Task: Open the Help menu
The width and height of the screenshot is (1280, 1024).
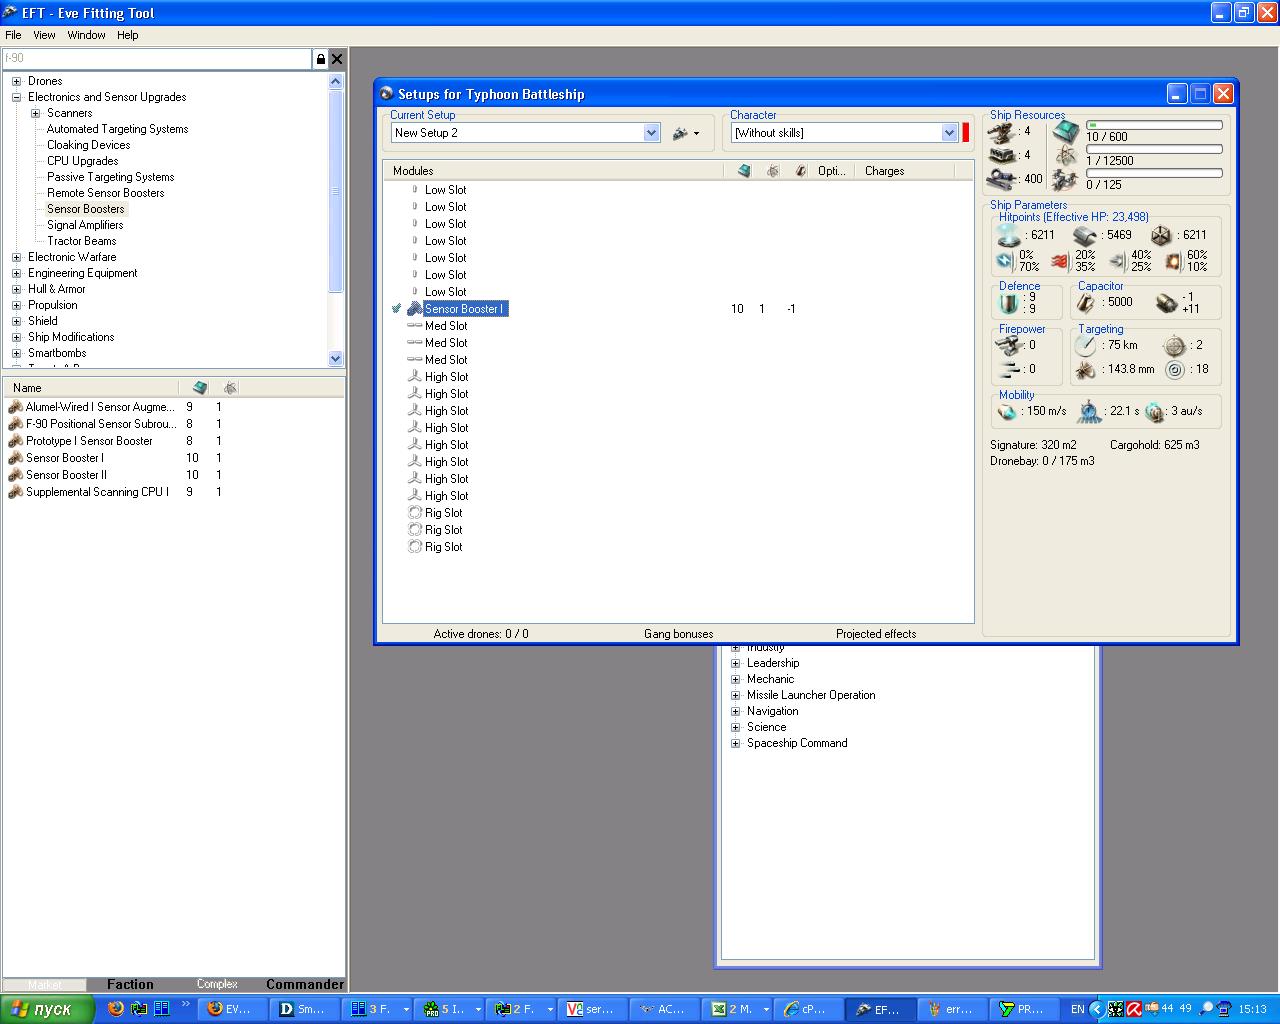Action: [127, 35]
